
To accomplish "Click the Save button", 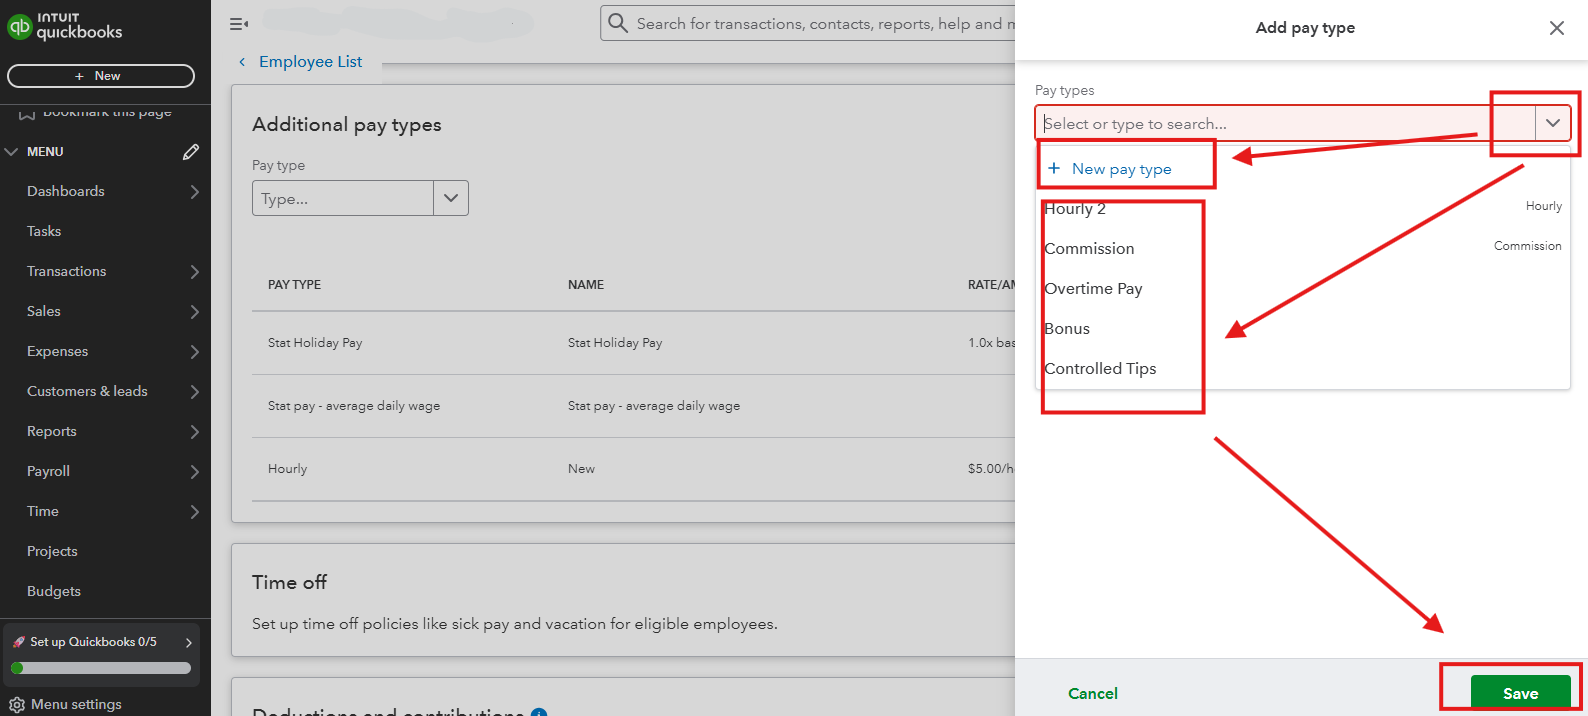I will tap(1520, 693).
